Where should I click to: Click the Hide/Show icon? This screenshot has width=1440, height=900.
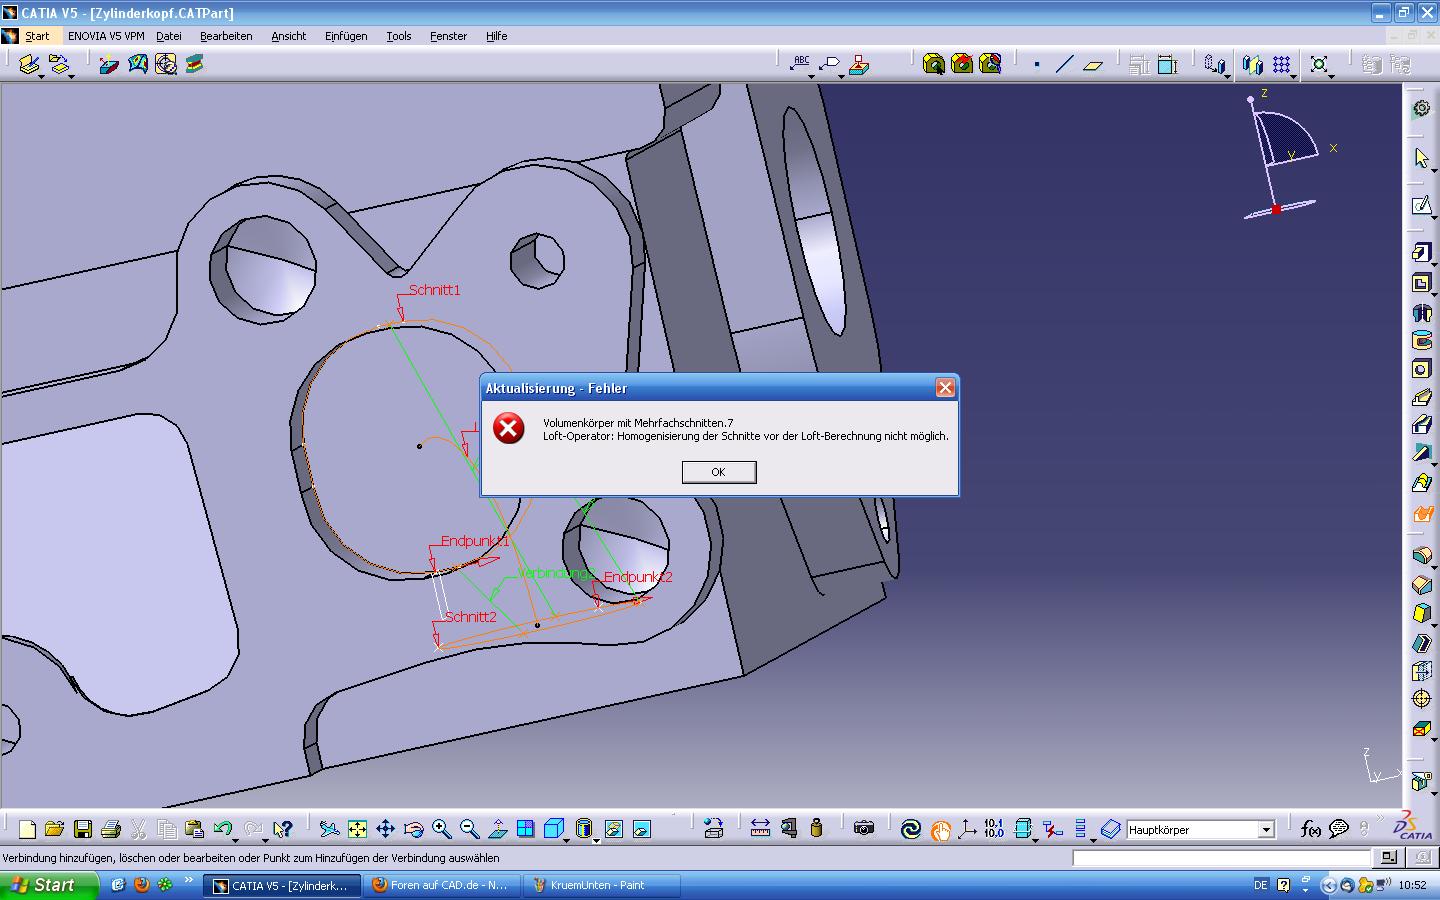point(613,829)
